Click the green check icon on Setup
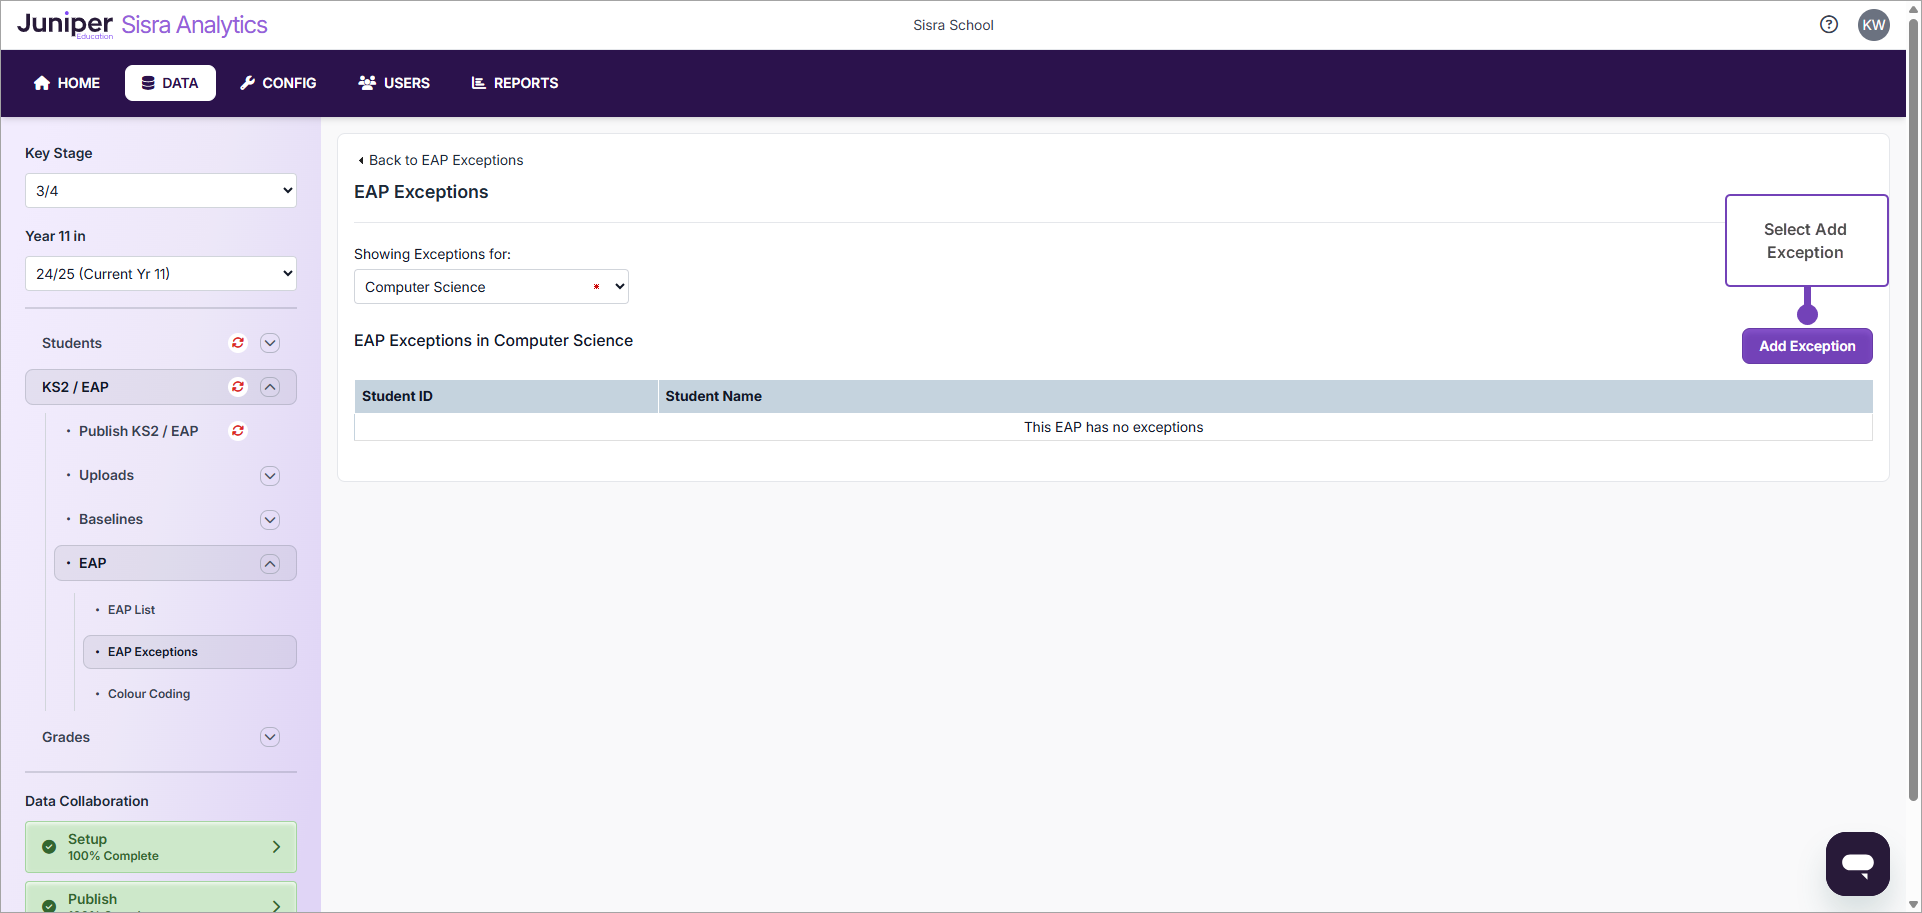 pos(49,847)
